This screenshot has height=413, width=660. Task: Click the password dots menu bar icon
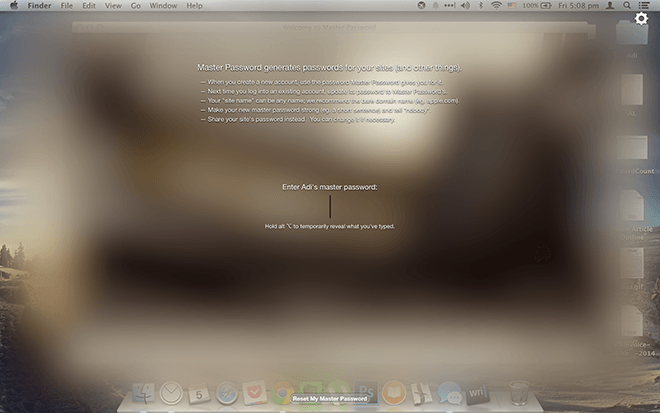pyautogui.click(x=450, y=5)
